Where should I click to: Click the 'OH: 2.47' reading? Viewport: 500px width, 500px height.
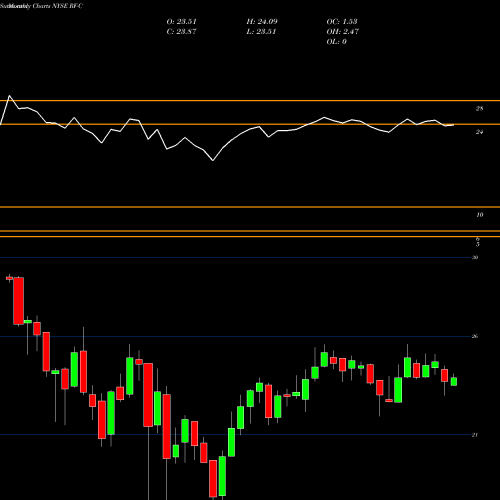click(343, 31)
